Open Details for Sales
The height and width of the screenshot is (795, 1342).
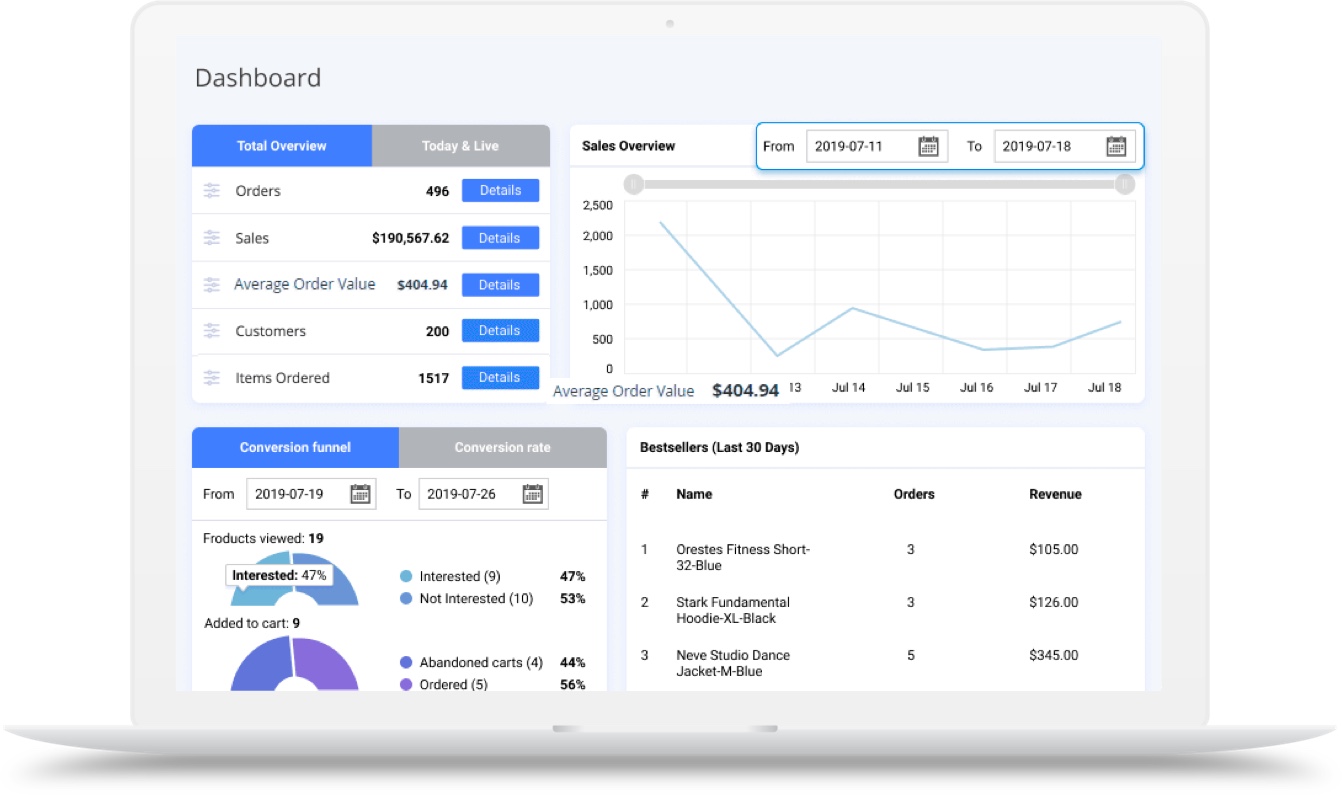click(500, 238)
